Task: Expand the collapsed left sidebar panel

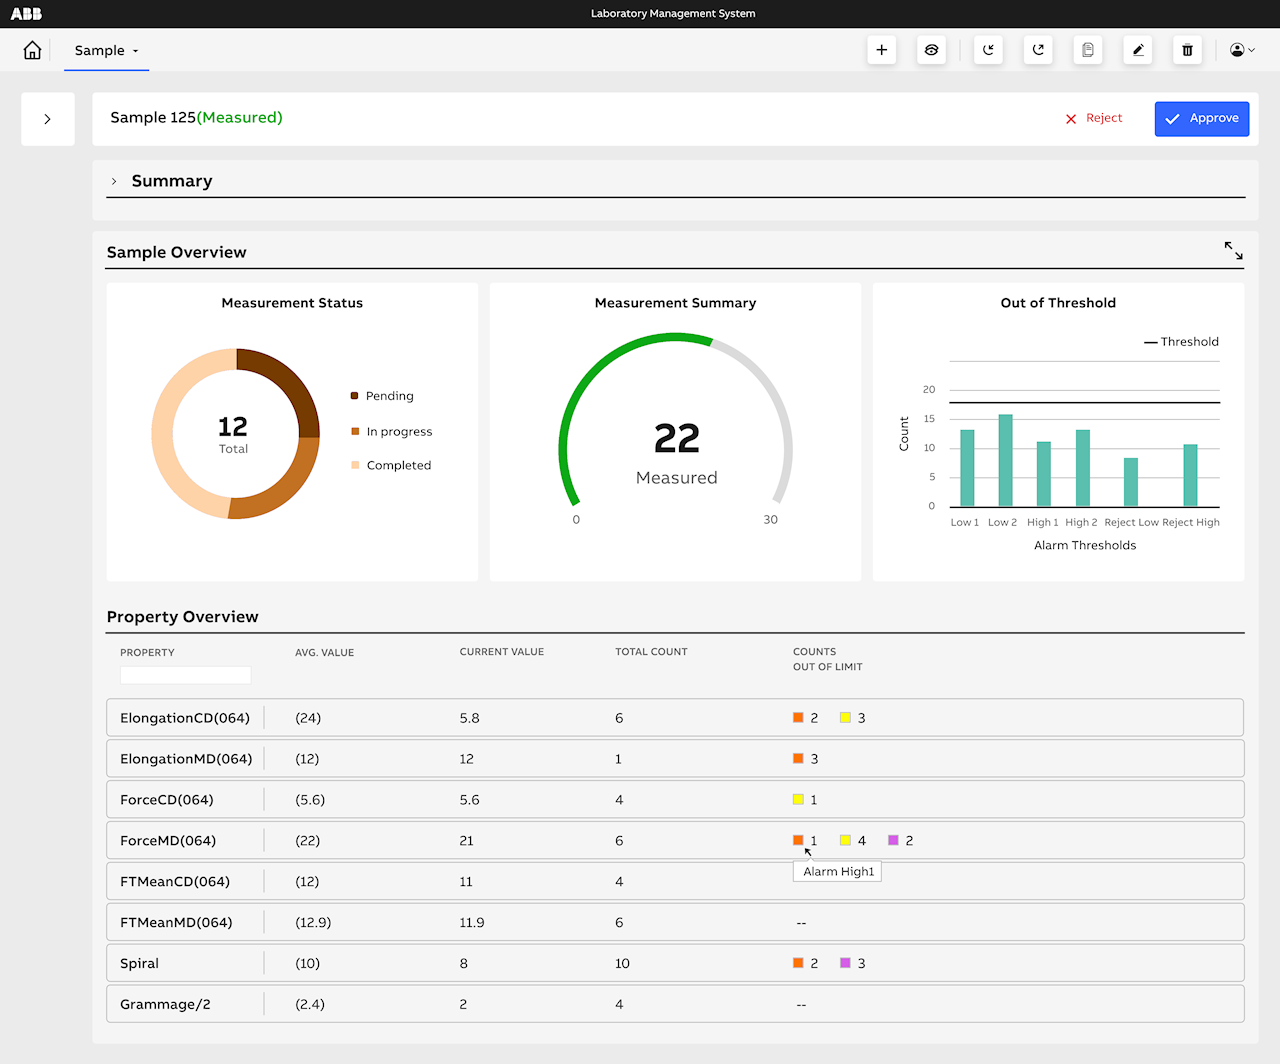Action: point(47,119)
